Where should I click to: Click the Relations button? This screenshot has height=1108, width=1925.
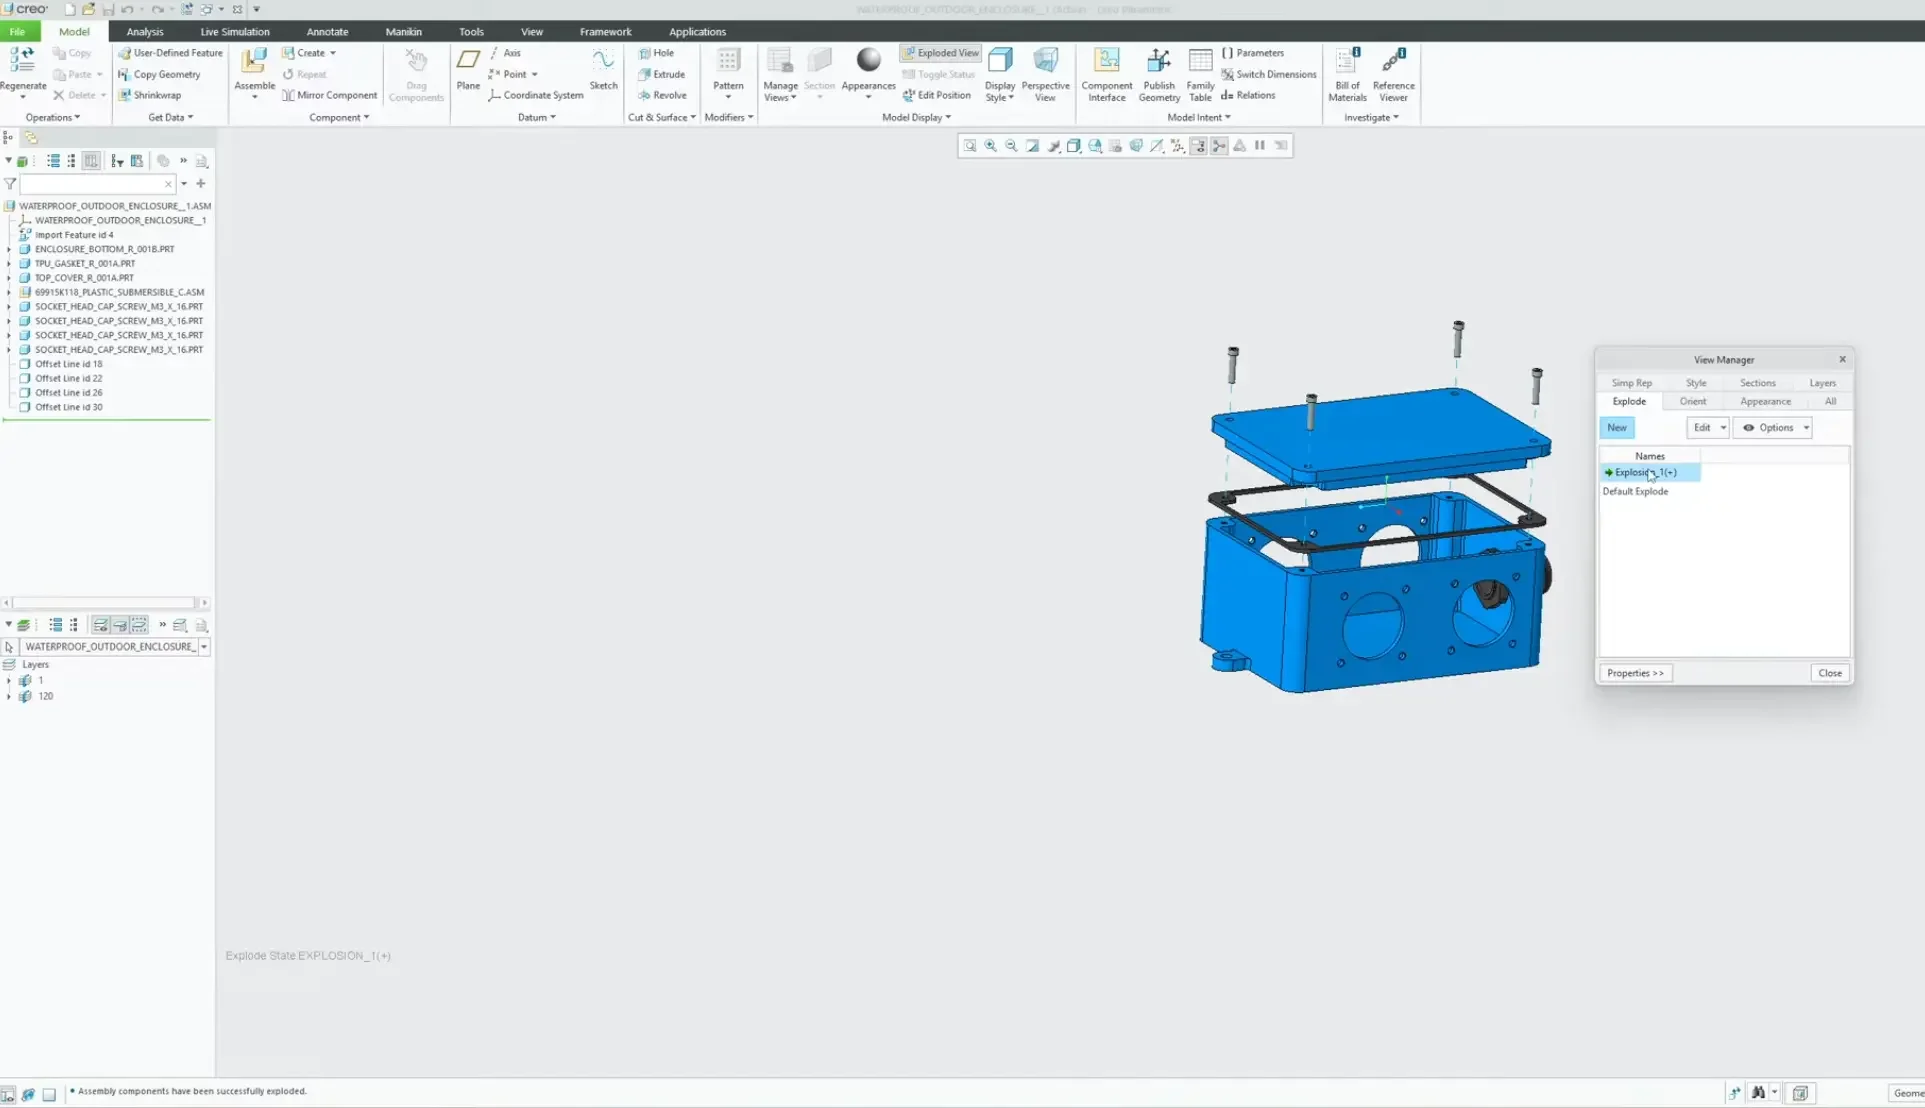(1248, 95)
